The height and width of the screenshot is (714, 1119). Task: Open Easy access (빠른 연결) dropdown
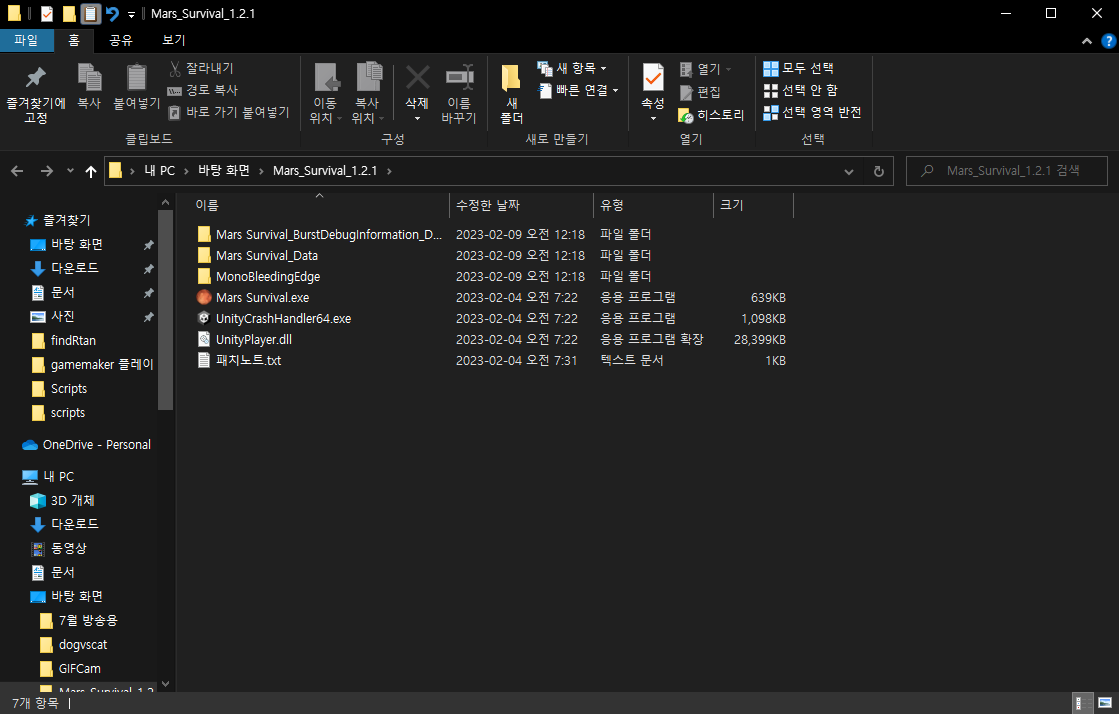tap(577, 90)
